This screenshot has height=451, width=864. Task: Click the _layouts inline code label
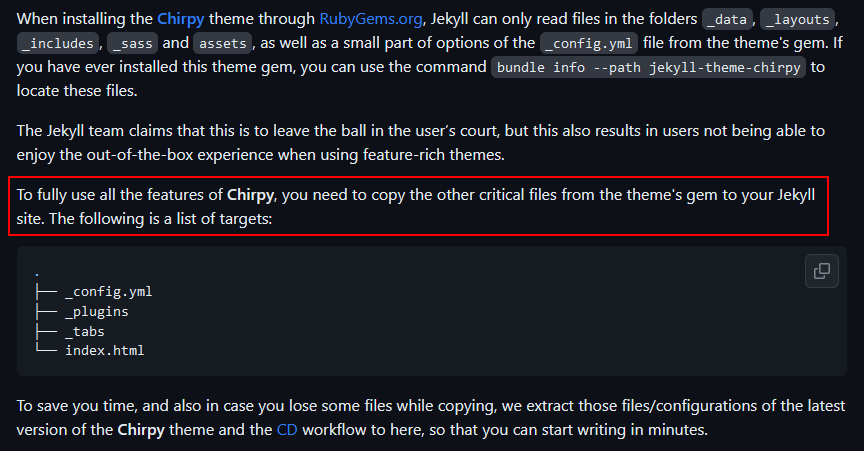coord(797,19)
